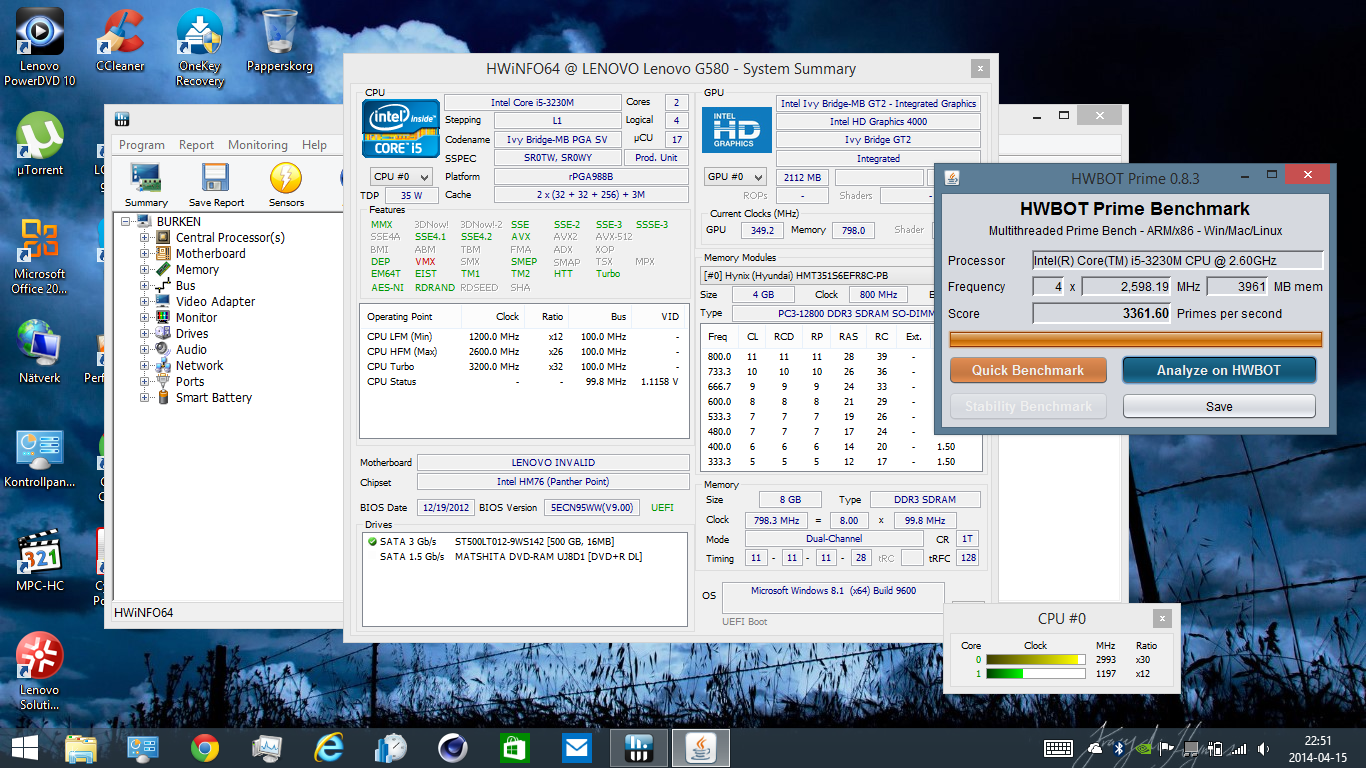This screenshot has height=768, width=1366.
Task: Open the GPU #0 selector dropdown
Action: pyautogui.click(x=735, y=177)
